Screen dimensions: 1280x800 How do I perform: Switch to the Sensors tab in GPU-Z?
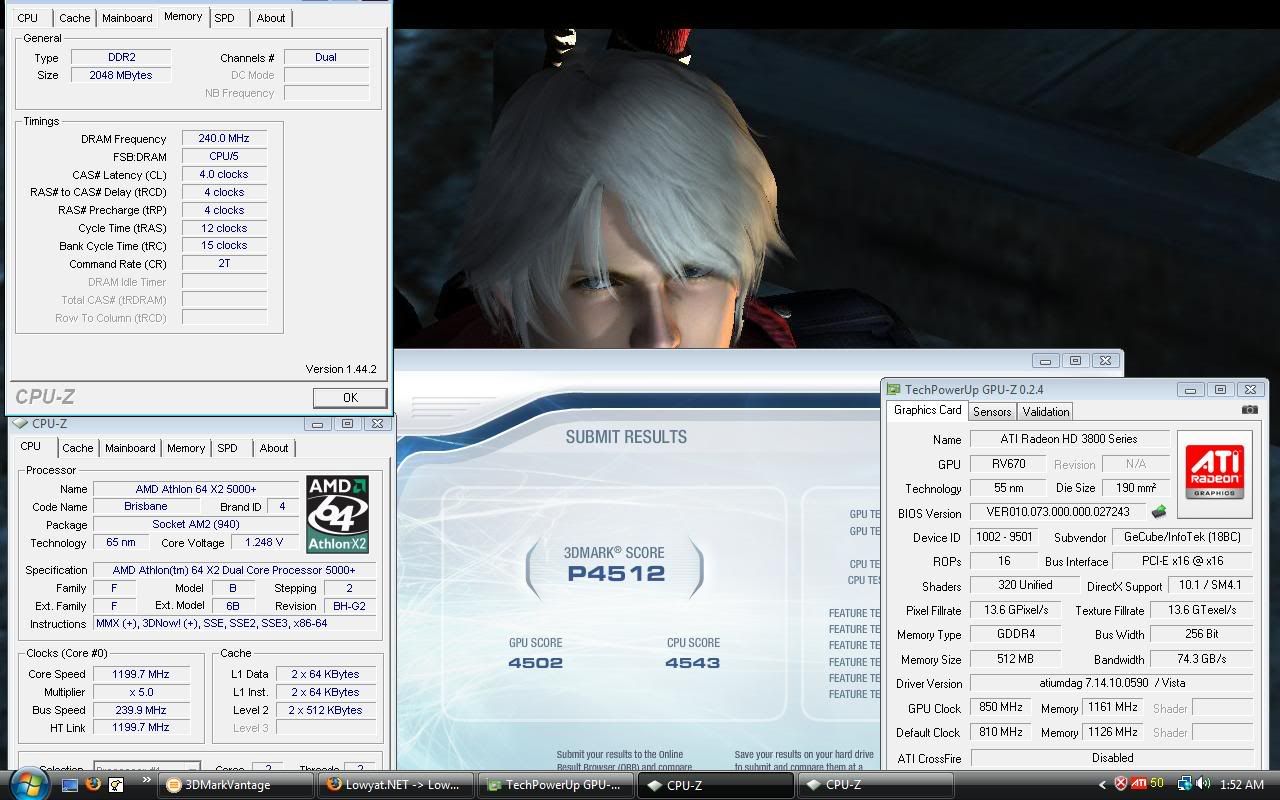point(991,412)
